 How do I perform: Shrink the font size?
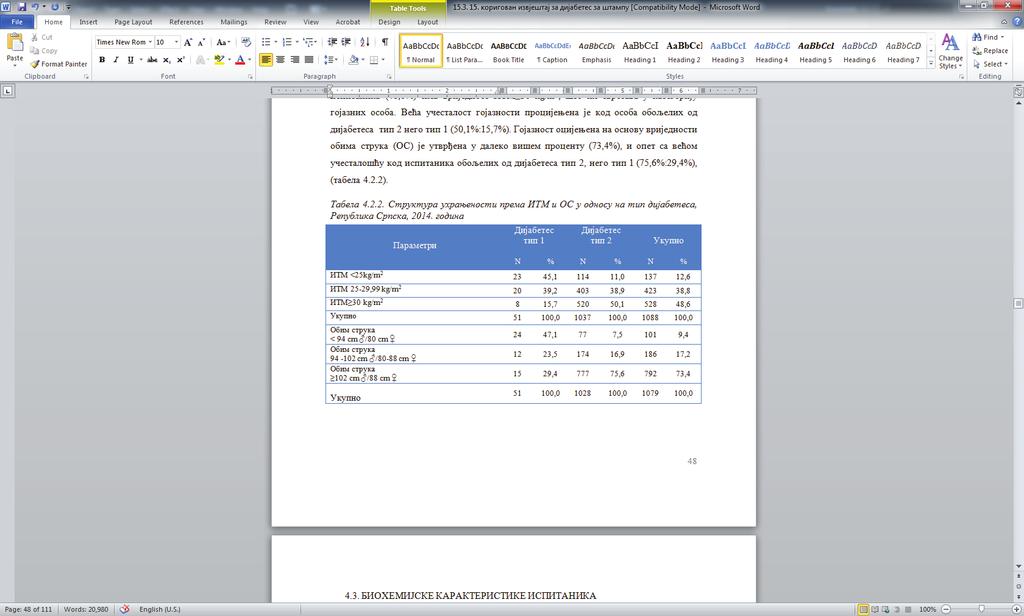click(x=201, y=42)
